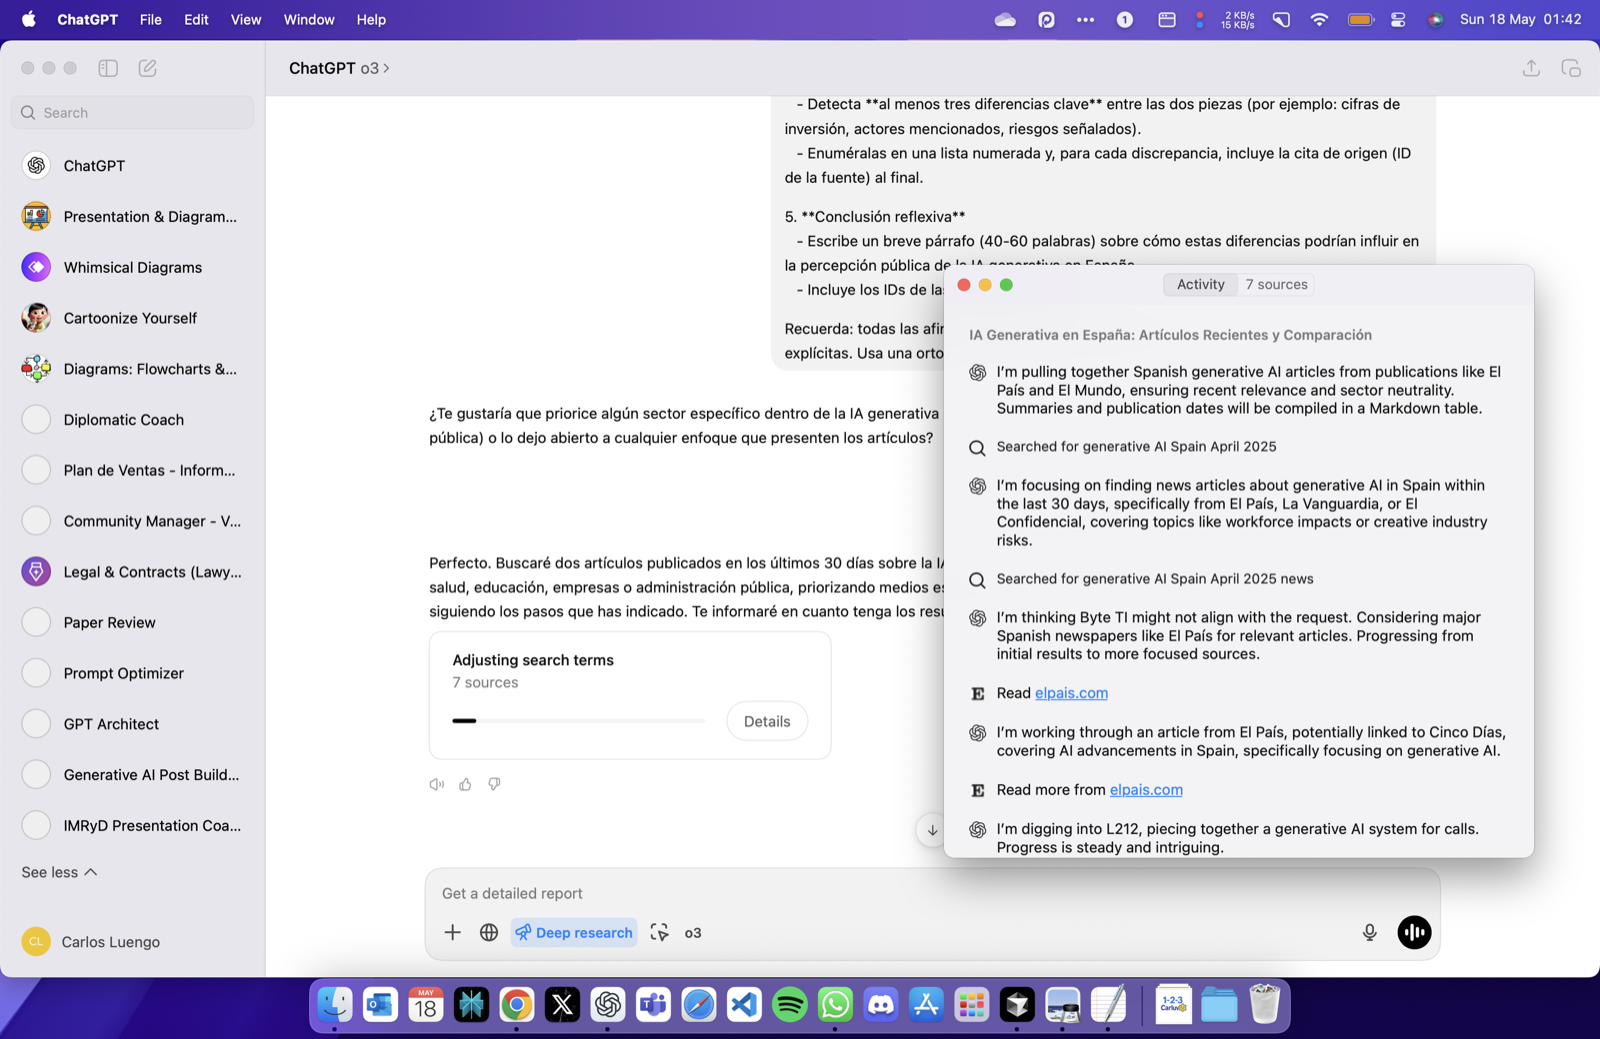Expand the scroll-to-bottom chevron button
Image resolution: width=1600 pixels, height=1039 pixels.
pos(932,830)
